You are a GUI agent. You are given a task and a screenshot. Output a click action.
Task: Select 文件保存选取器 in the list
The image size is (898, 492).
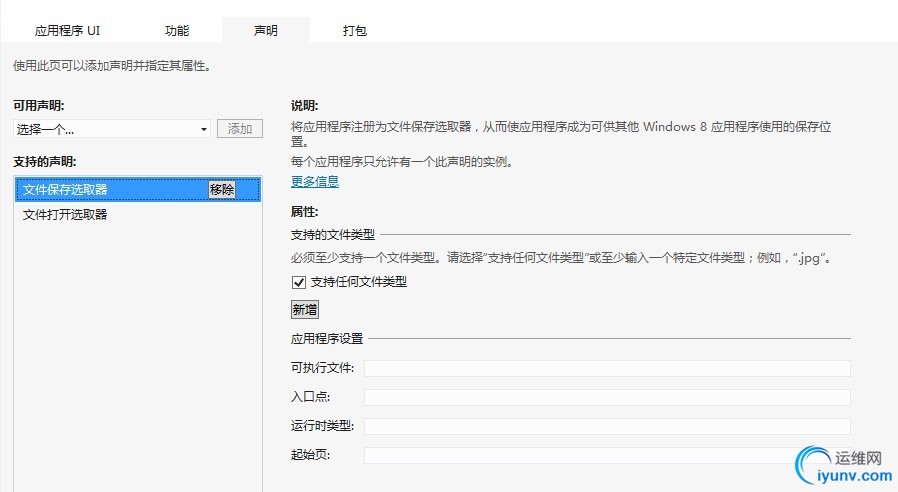(137, 190)
